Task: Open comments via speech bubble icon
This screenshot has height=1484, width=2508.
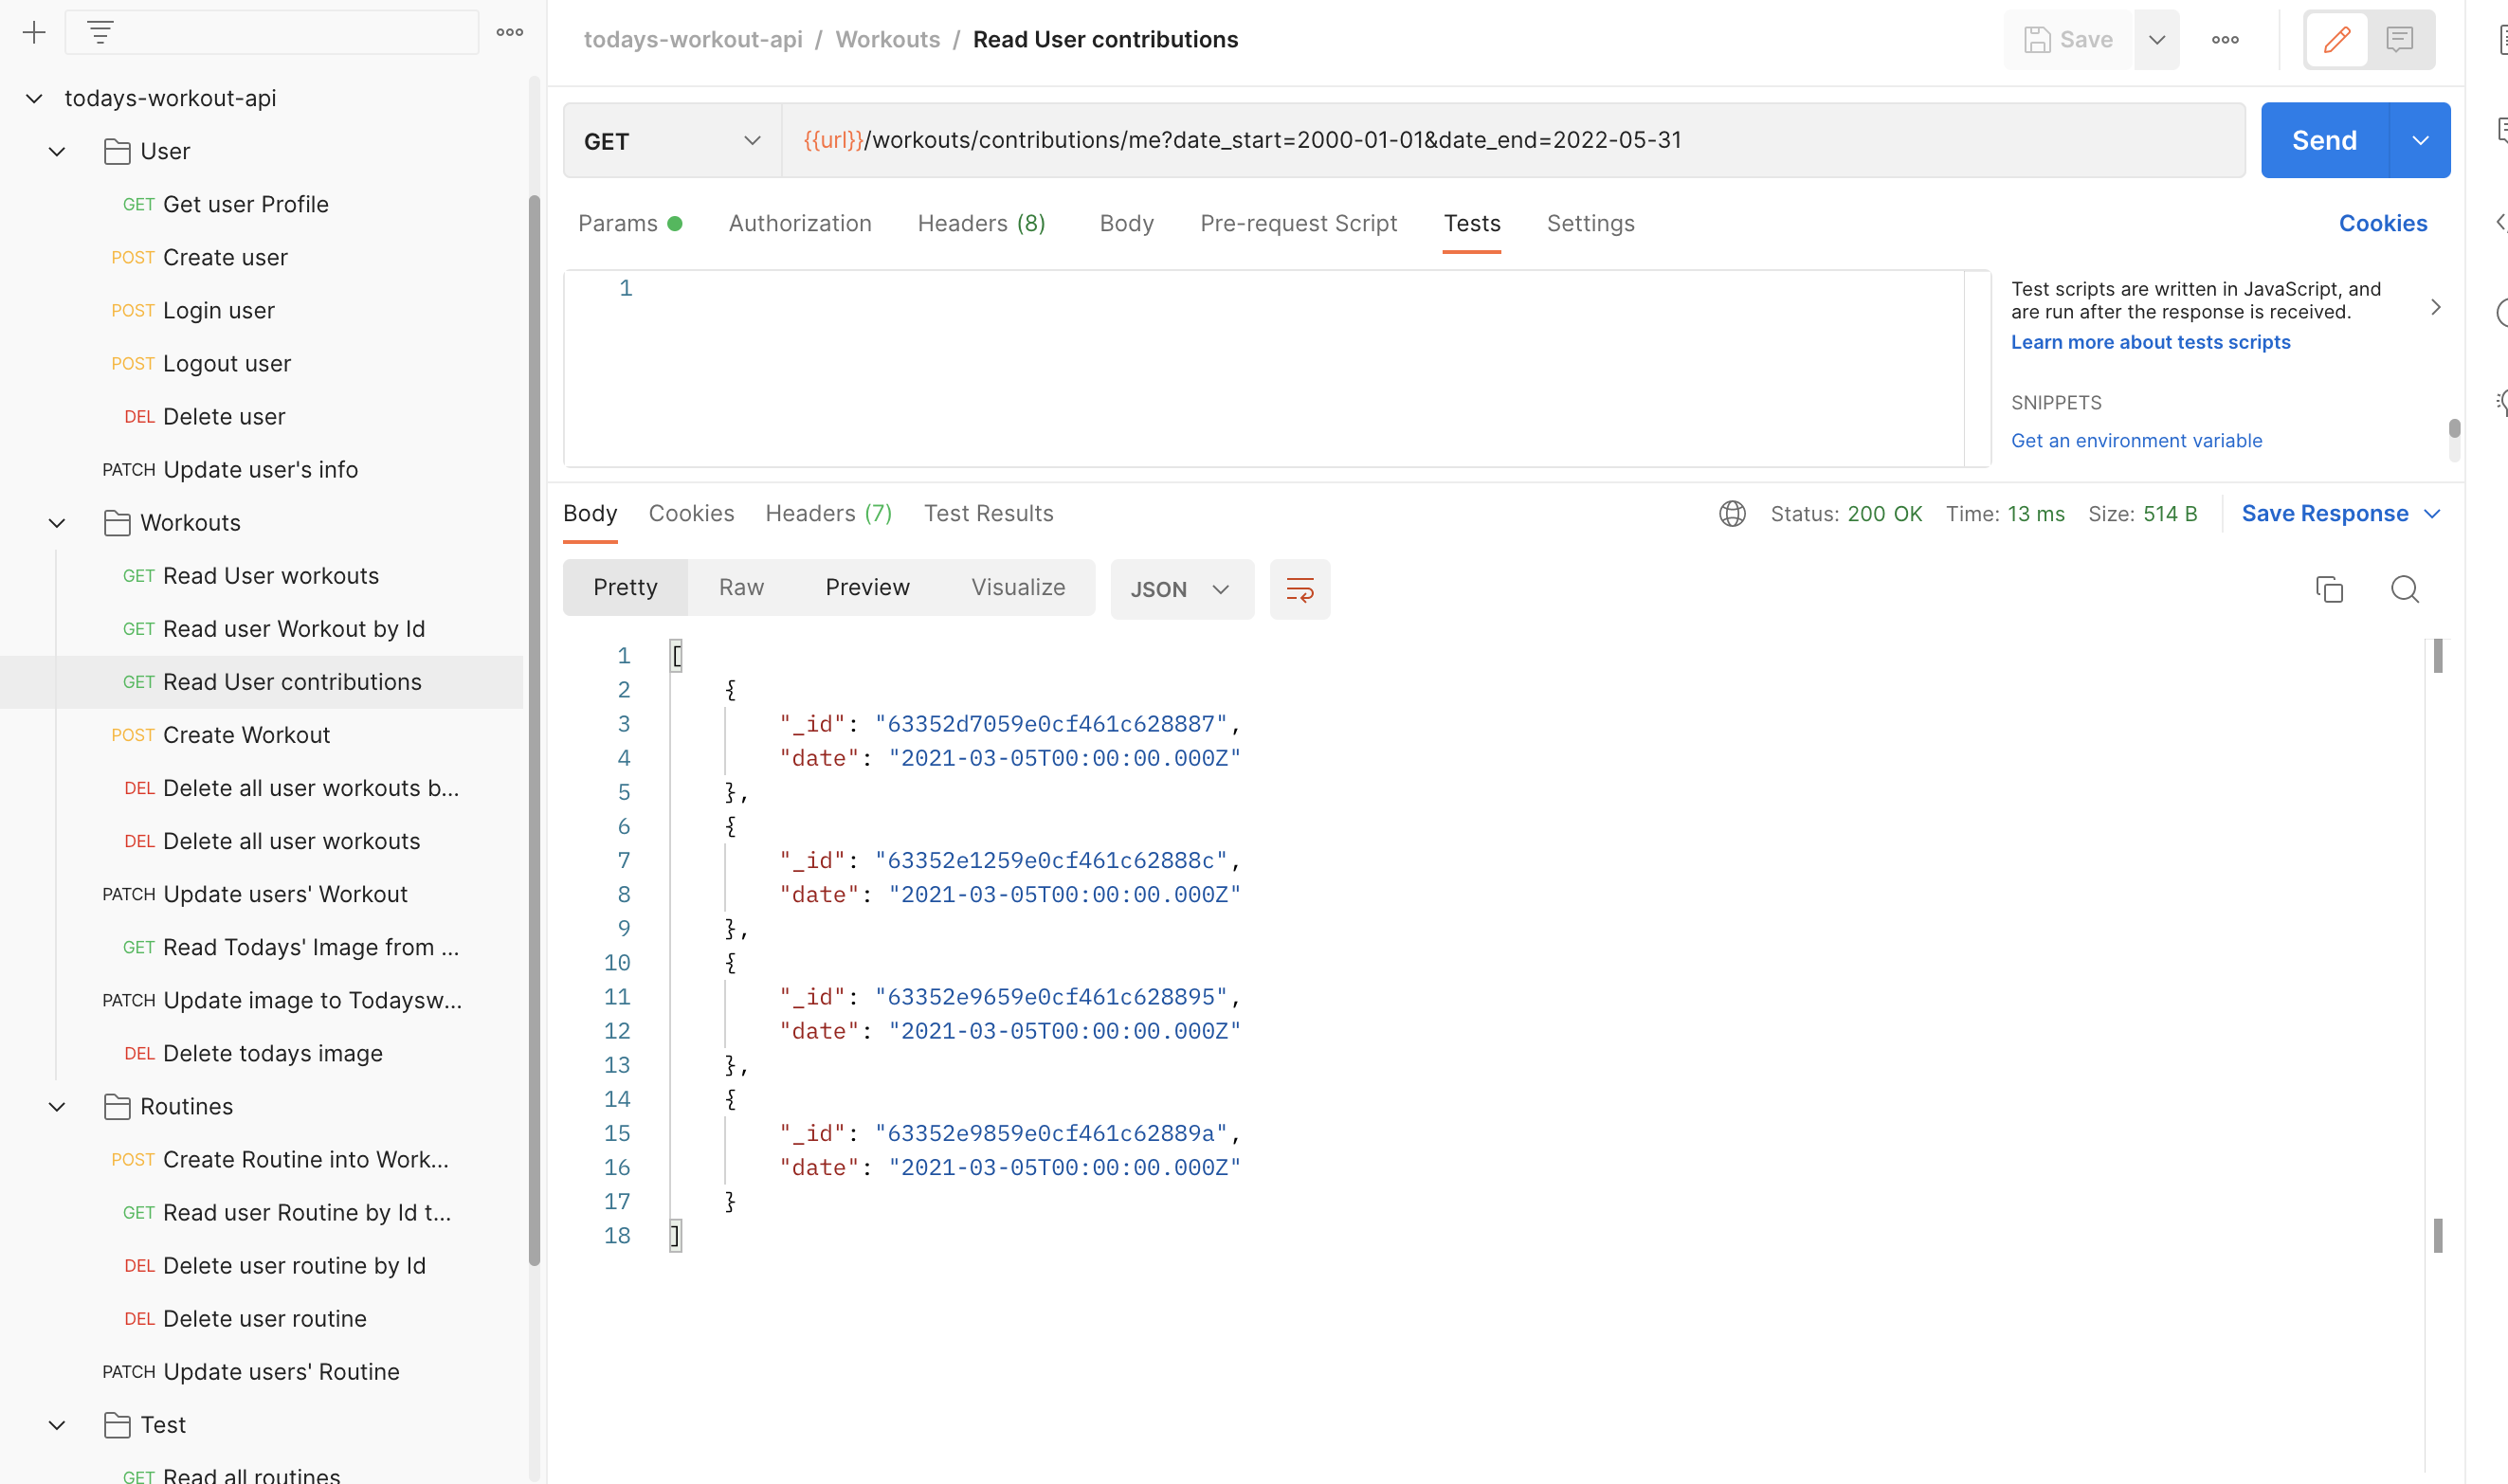Action: tap(2400, 39)
